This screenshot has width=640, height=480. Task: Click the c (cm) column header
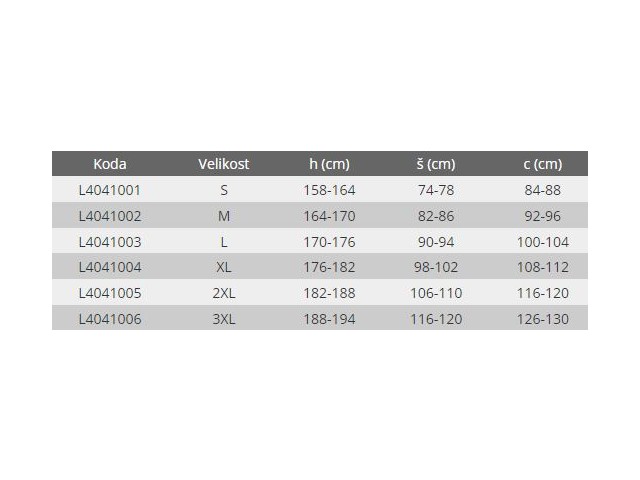(543, 164)
